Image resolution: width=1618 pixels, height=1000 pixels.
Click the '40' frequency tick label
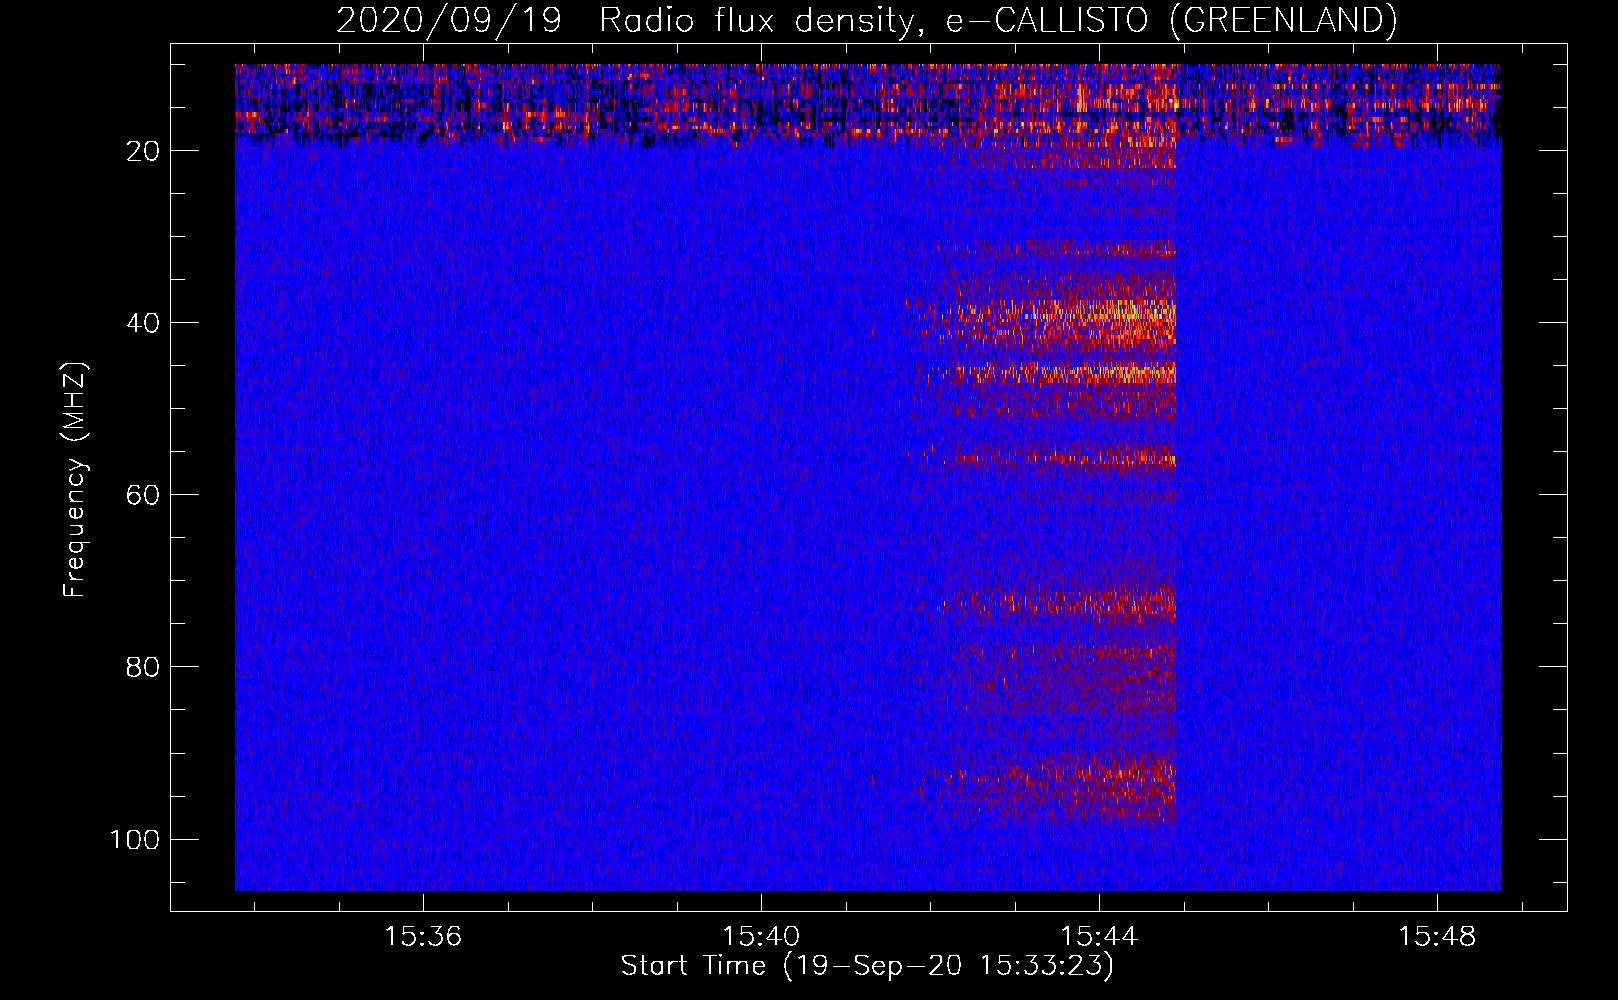(143, 323)
